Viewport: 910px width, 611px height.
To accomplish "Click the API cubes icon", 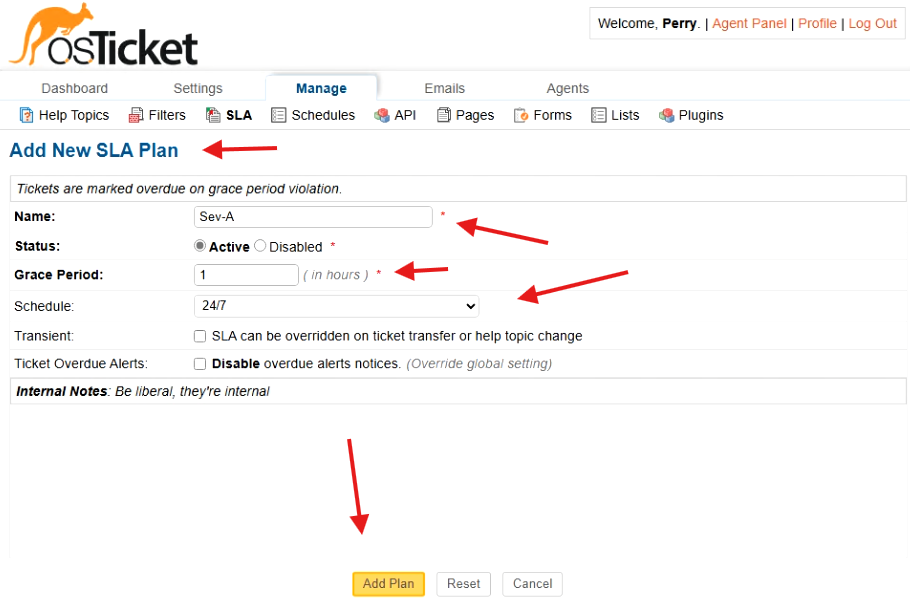I will 382,115.
